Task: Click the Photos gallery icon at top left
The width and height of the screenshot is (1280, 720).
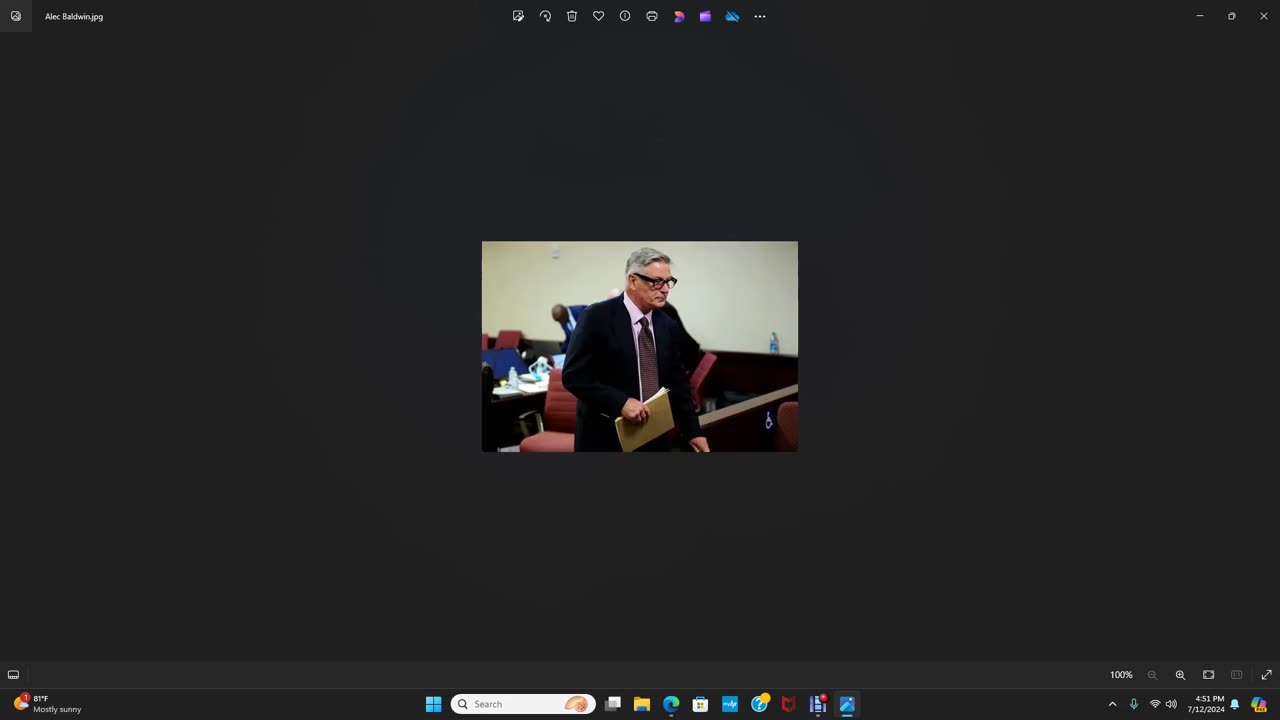Action: (x=16, y=16)
